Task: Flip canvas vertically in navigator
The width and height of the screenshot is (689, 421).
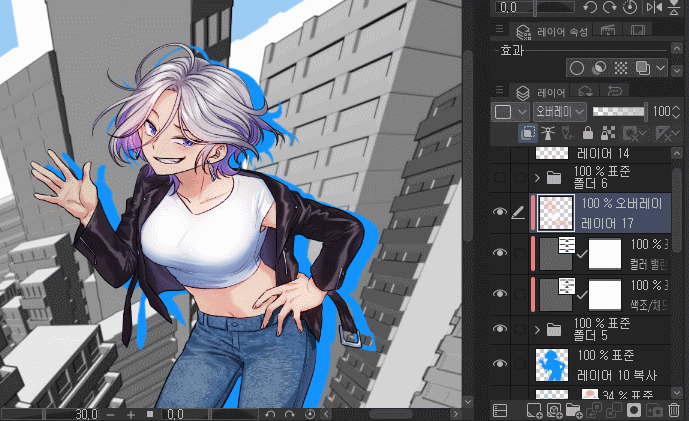Action: [x=674, y=7]
